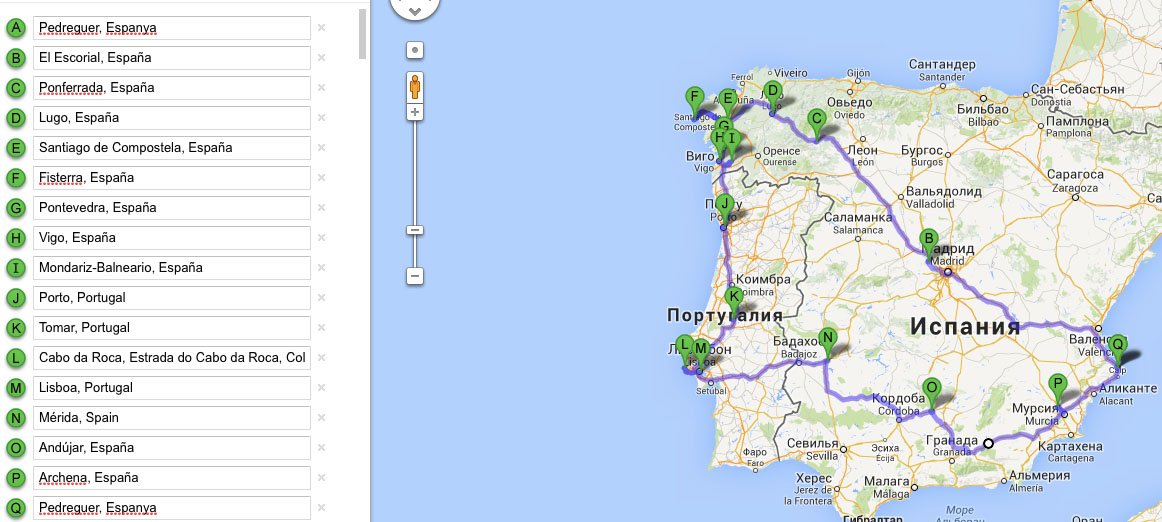Remove the Mérida waypoint

[x=322, y=418]
